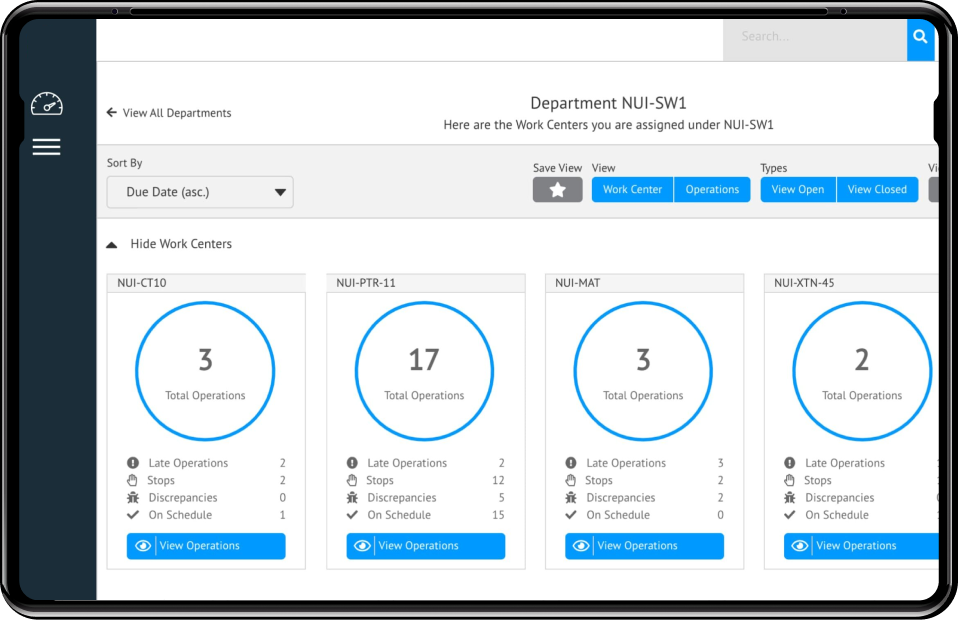This screenshot has width=958, height=620.
Task: Open the hamburger menu in sidebar
Action: [x=46, y=147]
